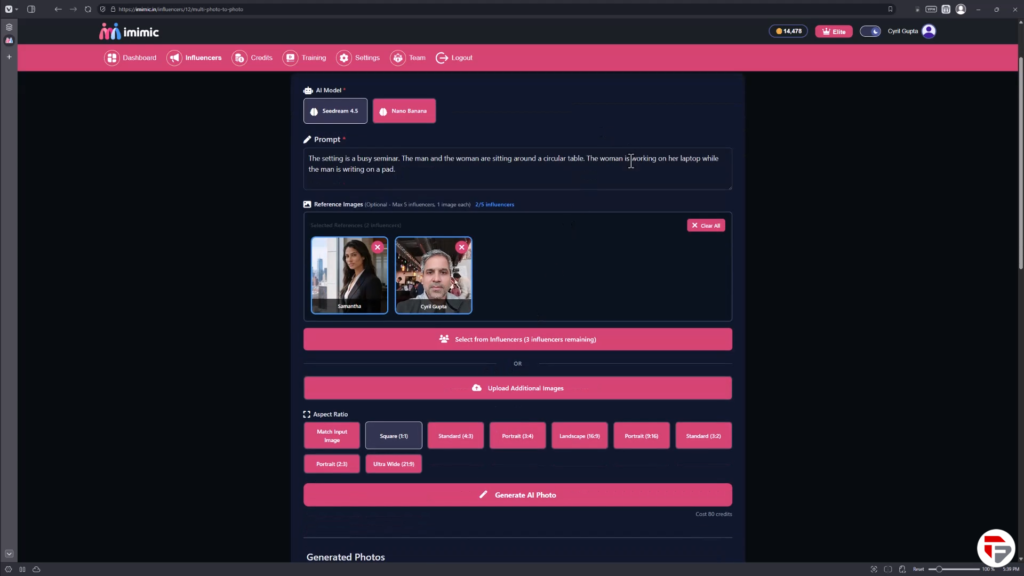
Task: Click the Training icon in navbar
Action: tap(290, 58)
